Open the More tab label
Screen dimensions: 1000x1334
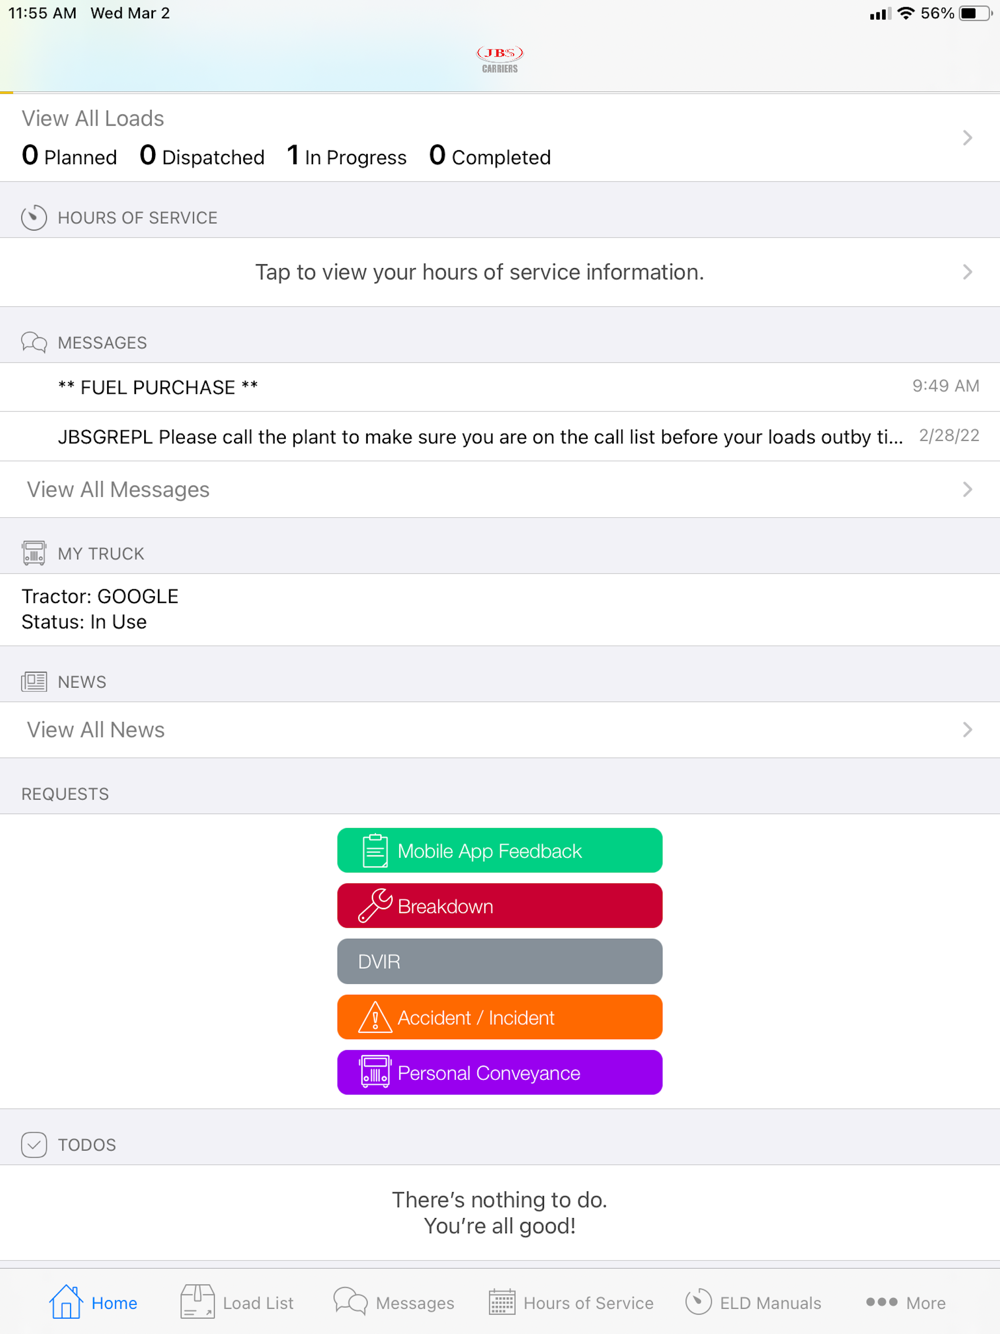point(926,1303)
